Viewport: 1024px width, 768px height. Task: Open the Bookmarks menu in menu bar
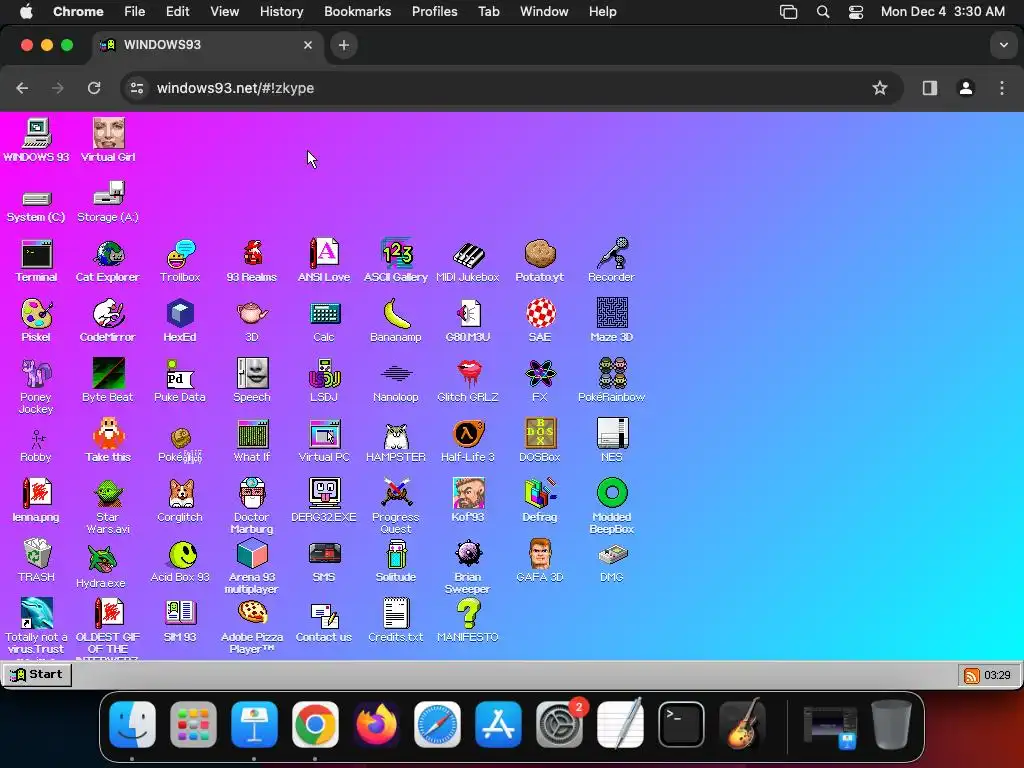coord(357,12)
